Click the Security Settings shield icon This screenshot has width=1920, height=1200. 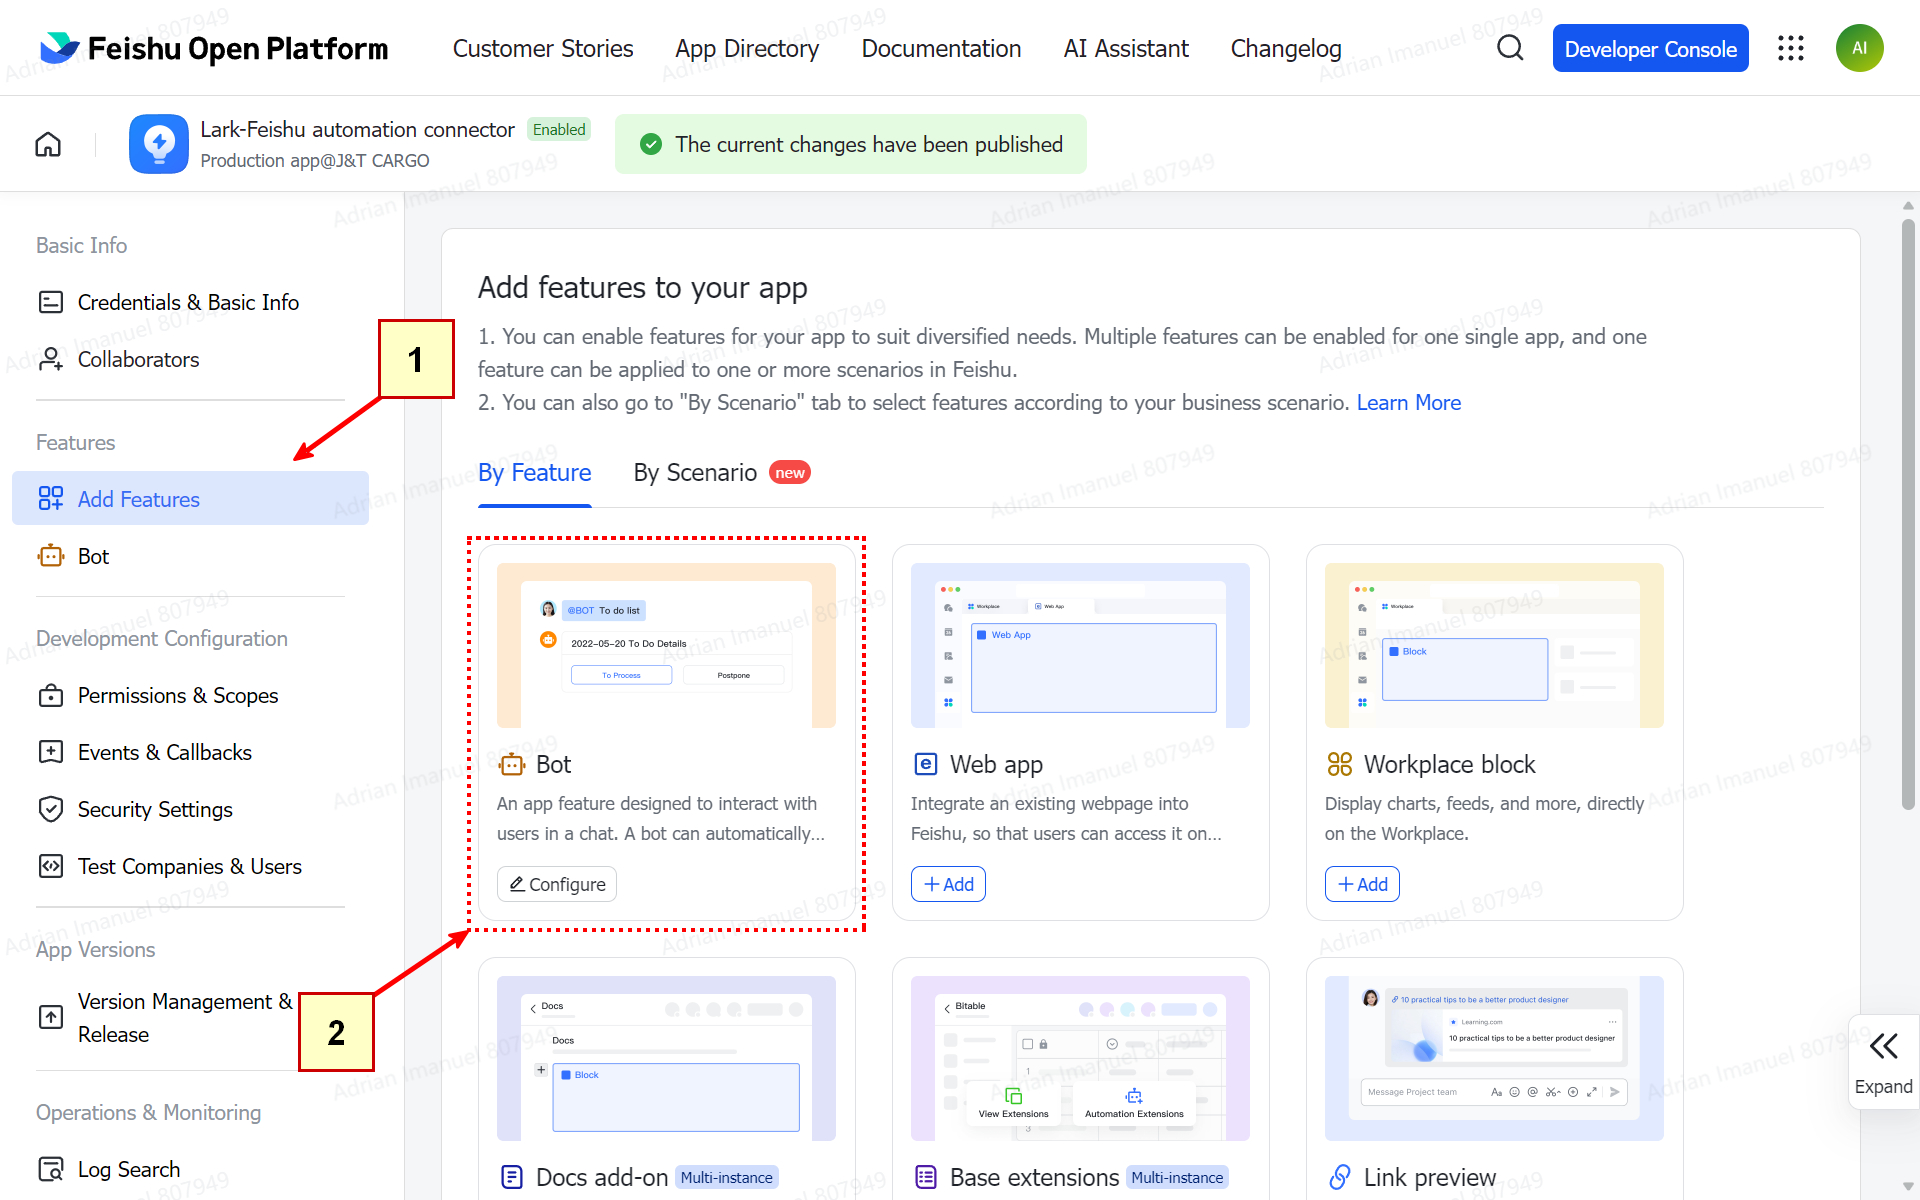(51, 809)
